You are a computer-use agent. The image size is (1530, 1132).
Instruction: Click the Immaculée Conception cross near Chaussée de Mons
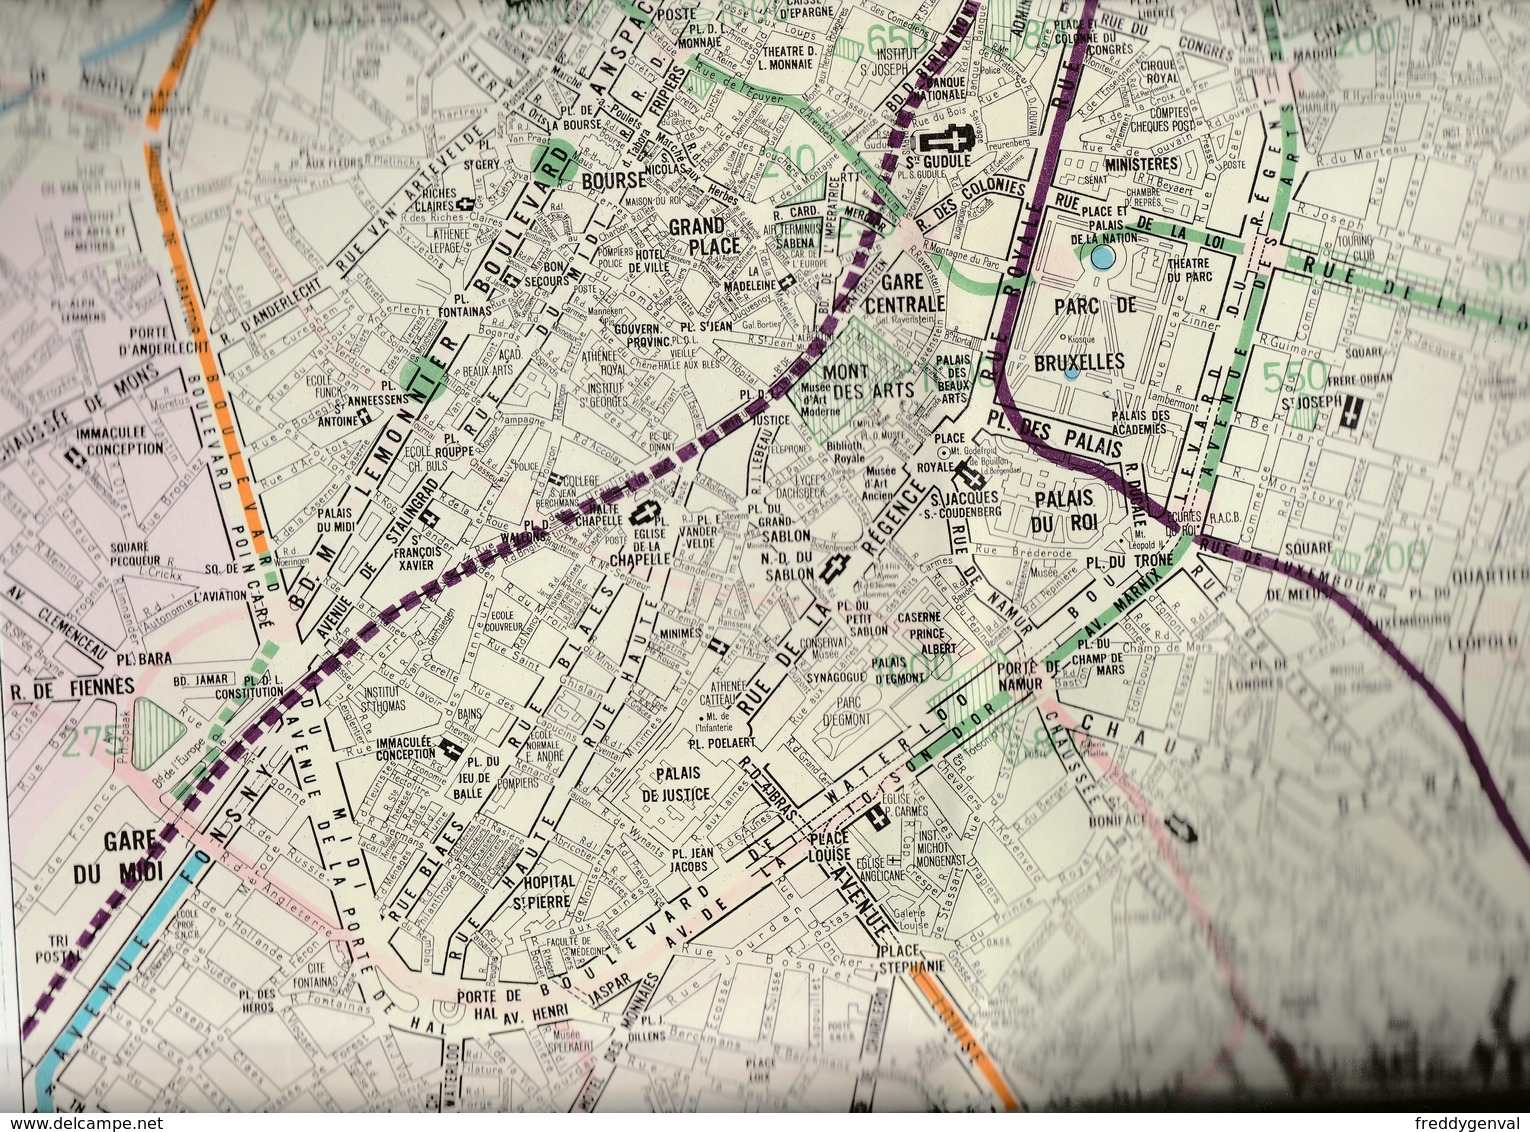(x=75, y=458)
